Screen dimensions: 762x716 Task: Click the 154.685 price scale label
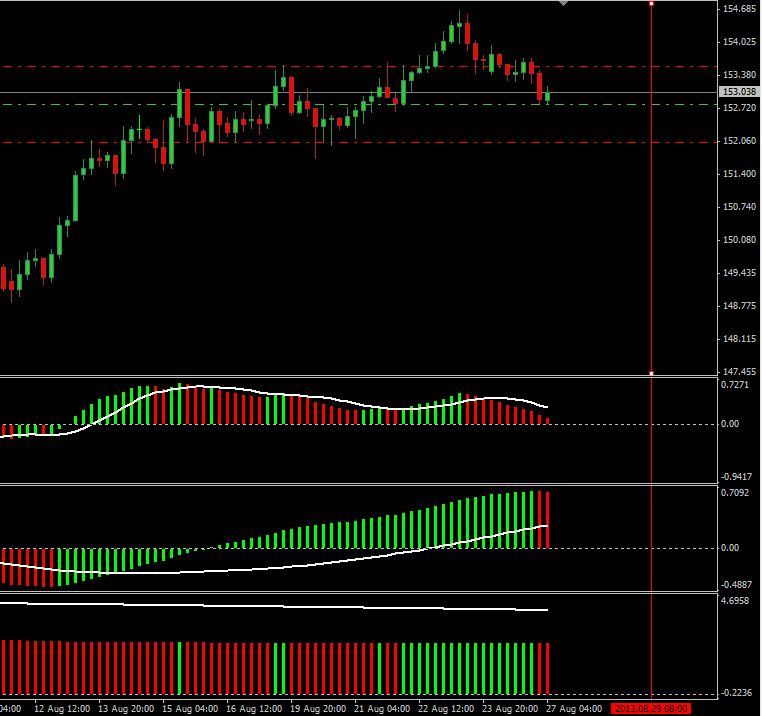tap(739, 9)
